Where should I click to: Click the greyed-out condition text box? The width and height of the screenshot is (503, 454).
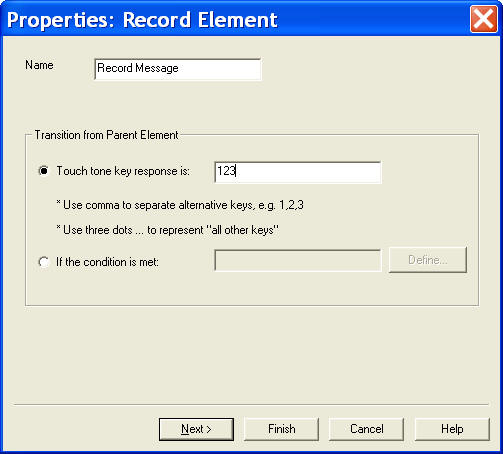coord(298,260)
